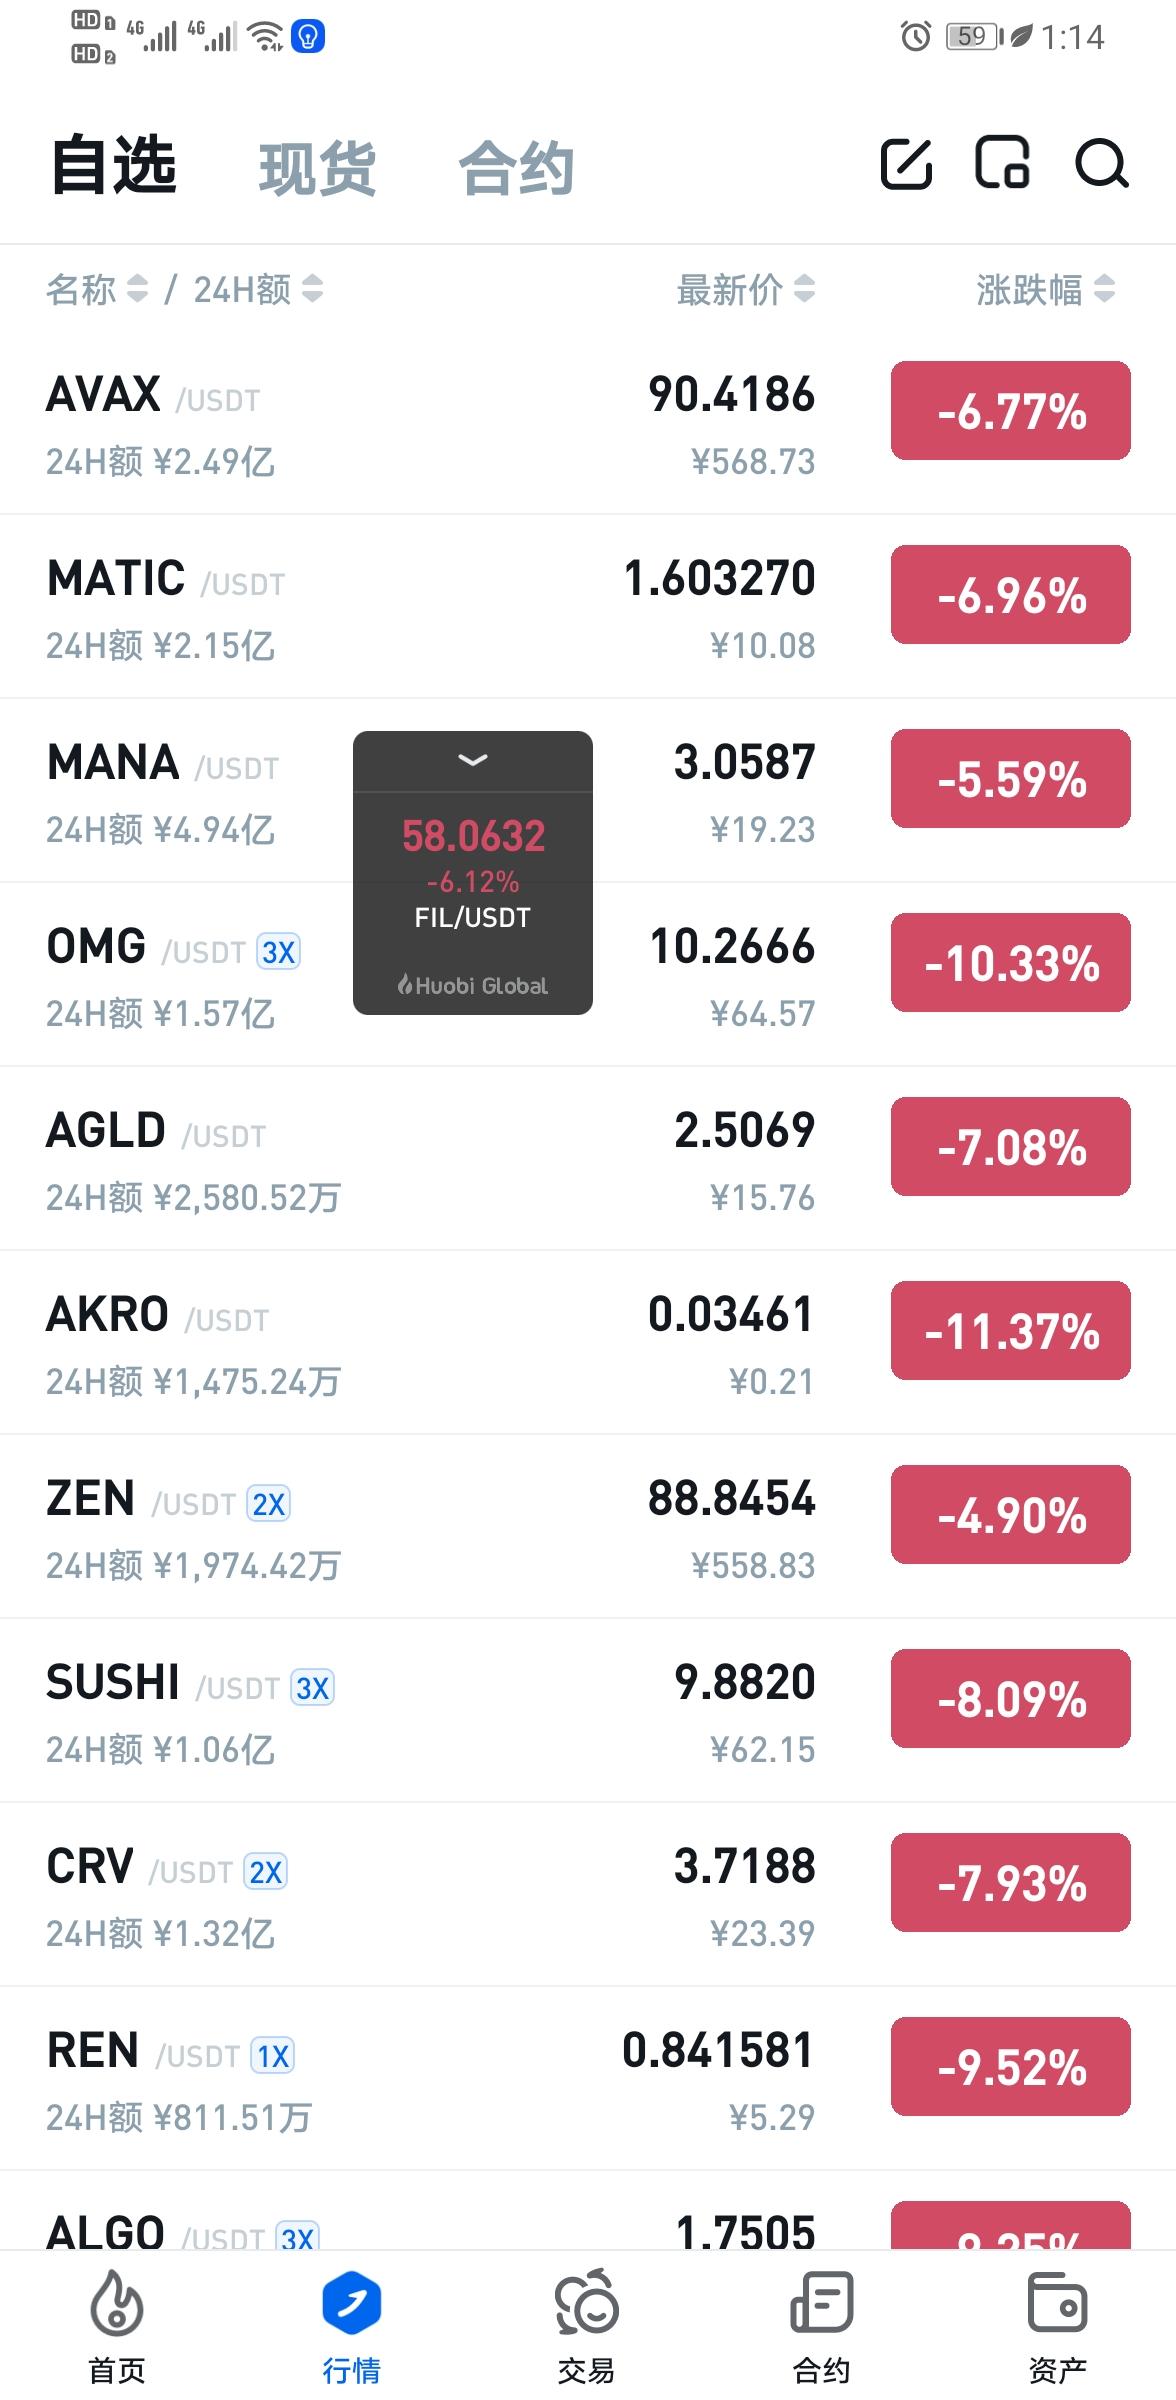This screenshot has height=2400, width=1176.
Task: Tap the search magnifier icon
Action: coord(1101,164)
